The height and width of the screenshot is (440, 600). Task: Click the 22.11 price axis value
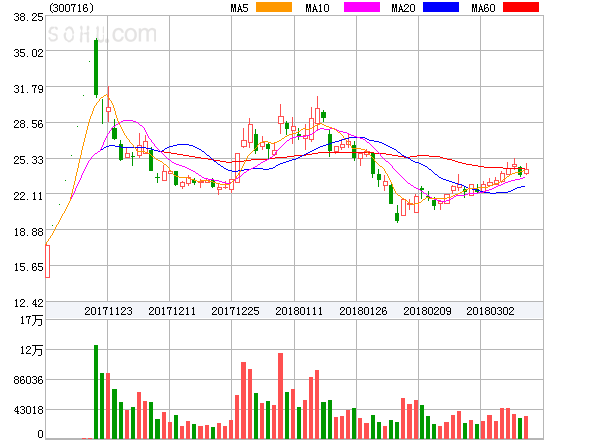click(28, 196)
